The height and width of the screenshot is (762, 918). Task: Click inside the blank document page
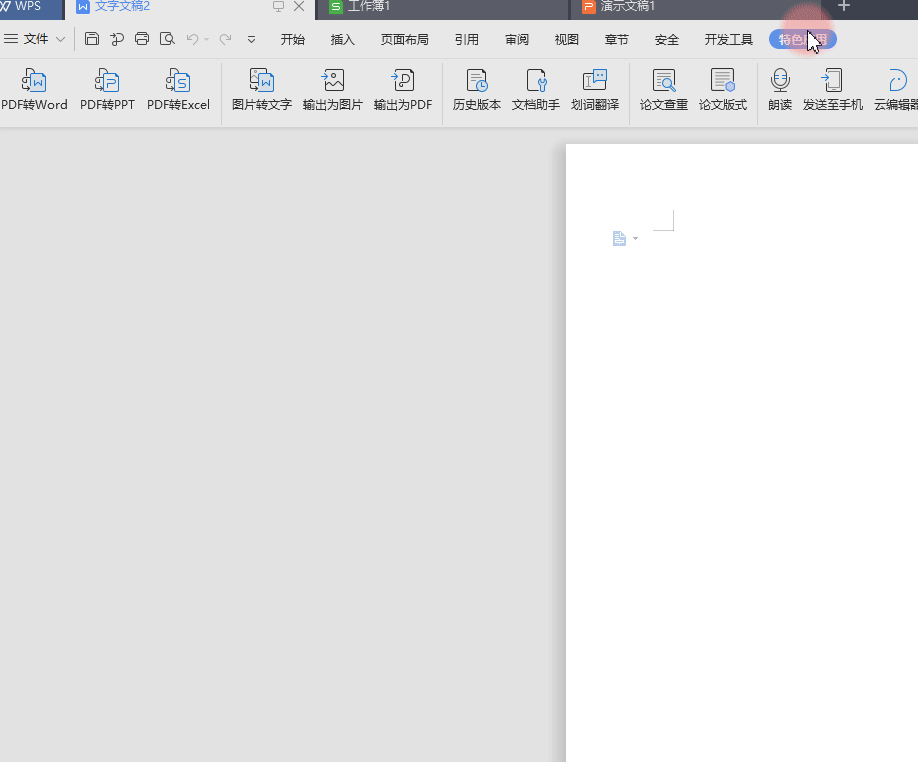coord(742,453)
